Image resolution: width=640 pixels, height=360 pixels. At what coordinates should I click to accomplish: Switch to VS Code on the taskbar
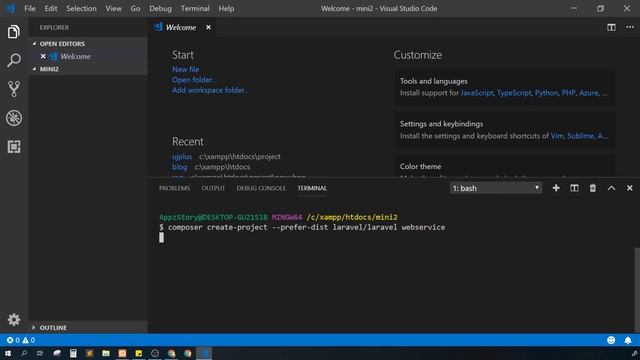pyautogui.click(x=204, y=353)
